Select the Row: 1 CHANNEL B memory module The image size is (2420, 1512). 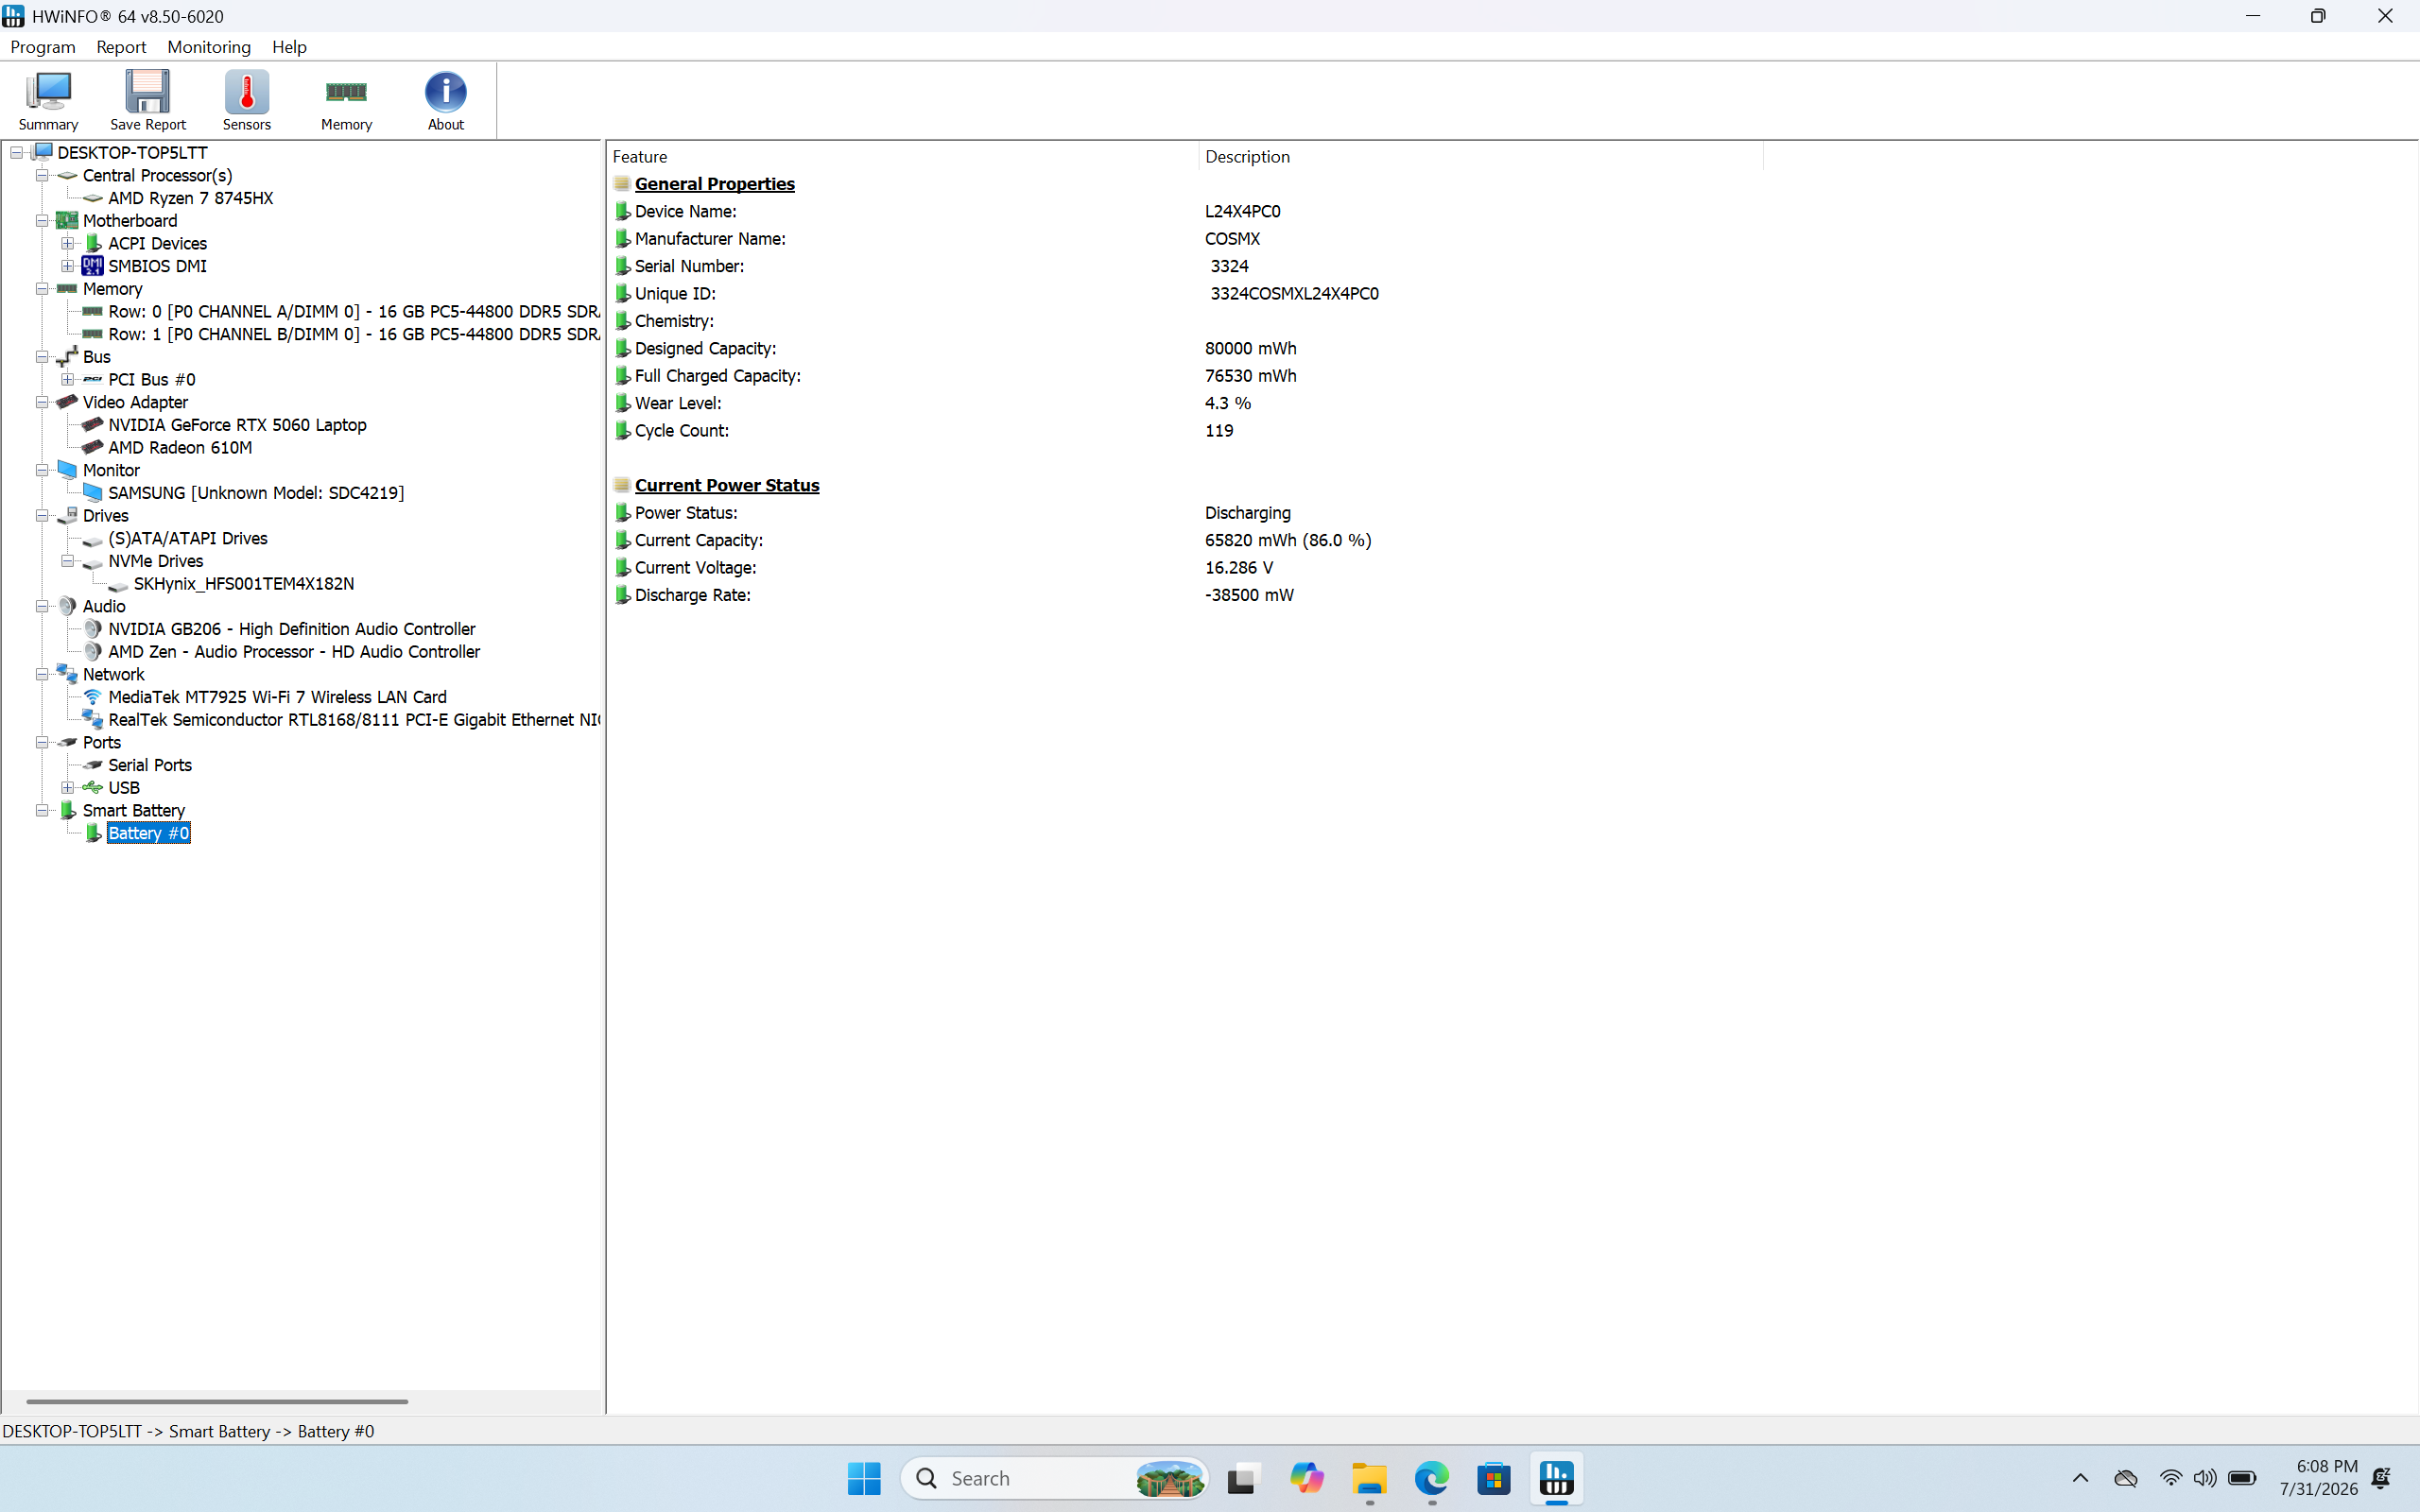tap(354, 335)
